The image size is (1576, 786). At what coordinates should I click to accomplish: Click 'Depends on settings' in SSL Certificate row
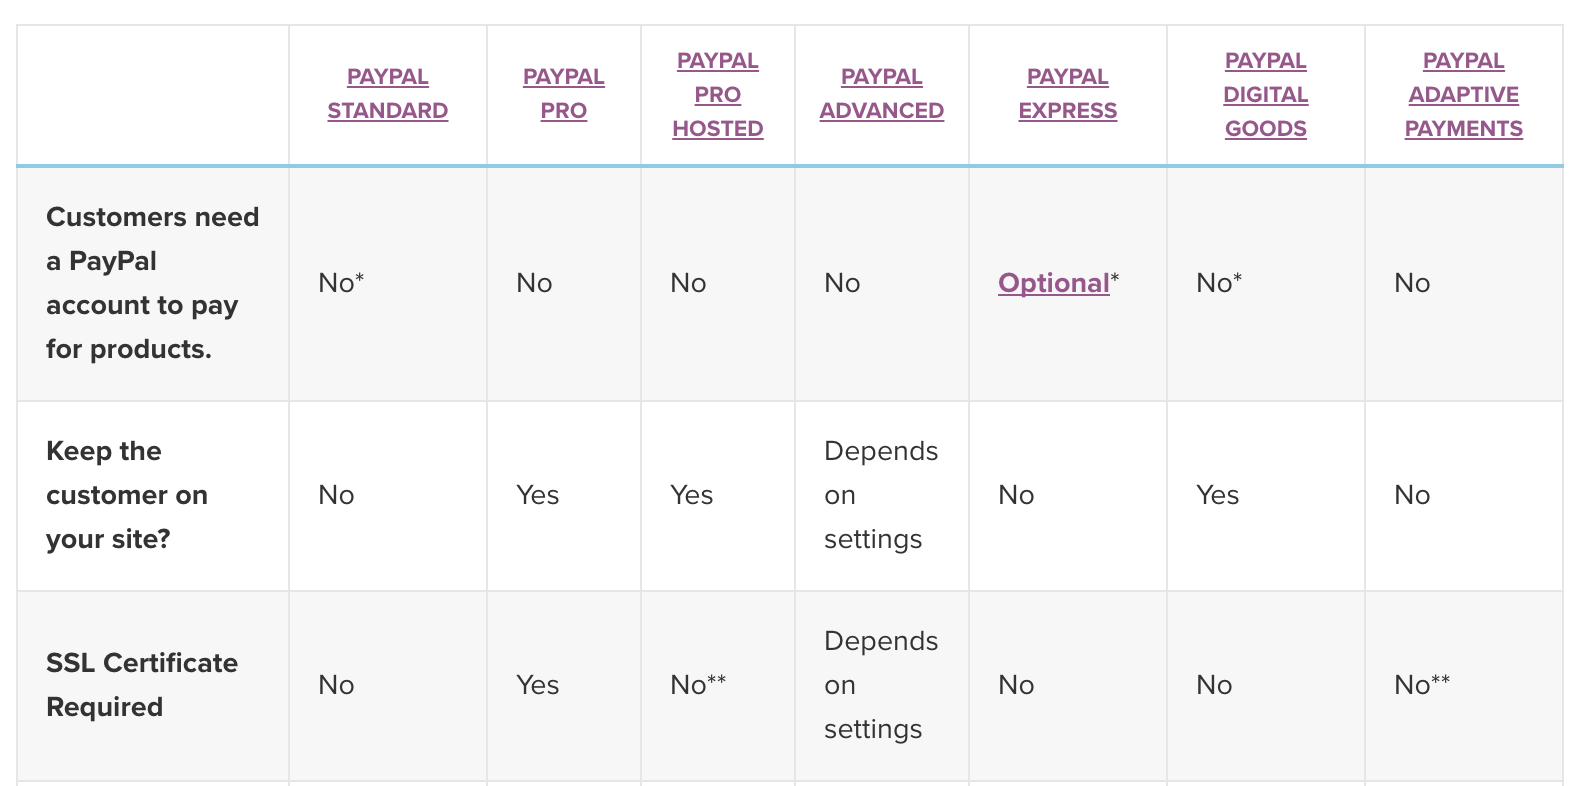coord(881,685)
